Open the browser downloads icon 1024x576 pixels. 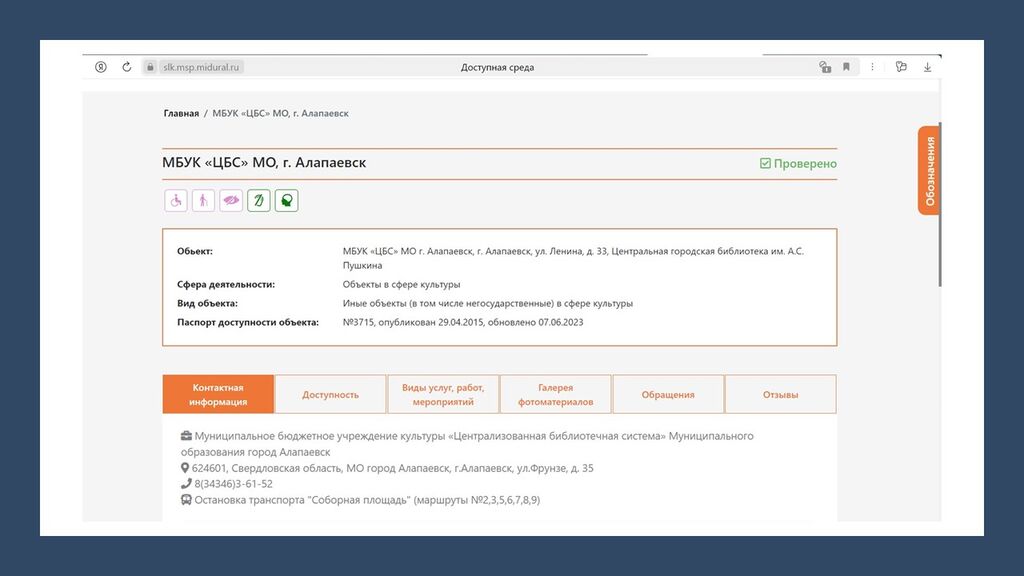point(927,67)
